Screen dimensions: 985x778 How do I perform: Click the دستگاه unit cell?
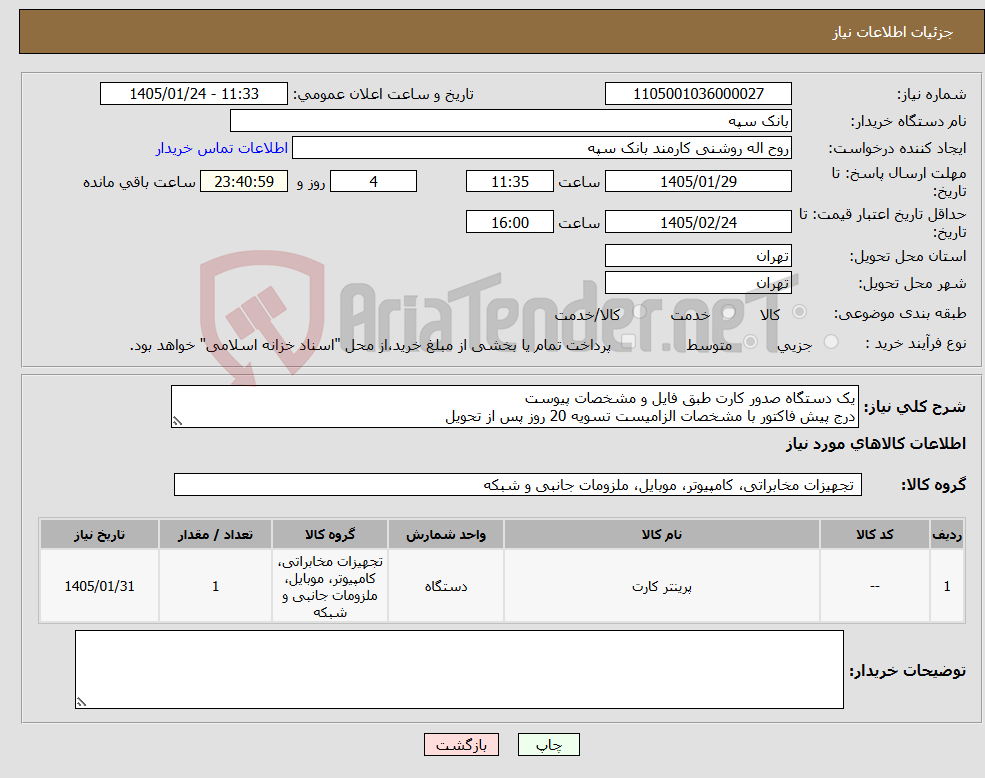(445, 586)
